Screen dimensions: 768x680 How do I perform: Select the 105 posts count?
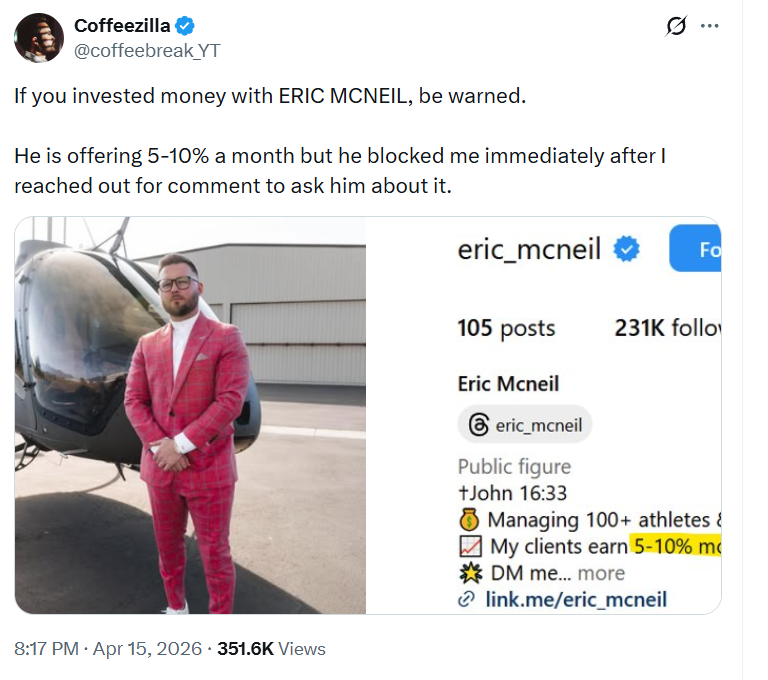coord(506,328)
